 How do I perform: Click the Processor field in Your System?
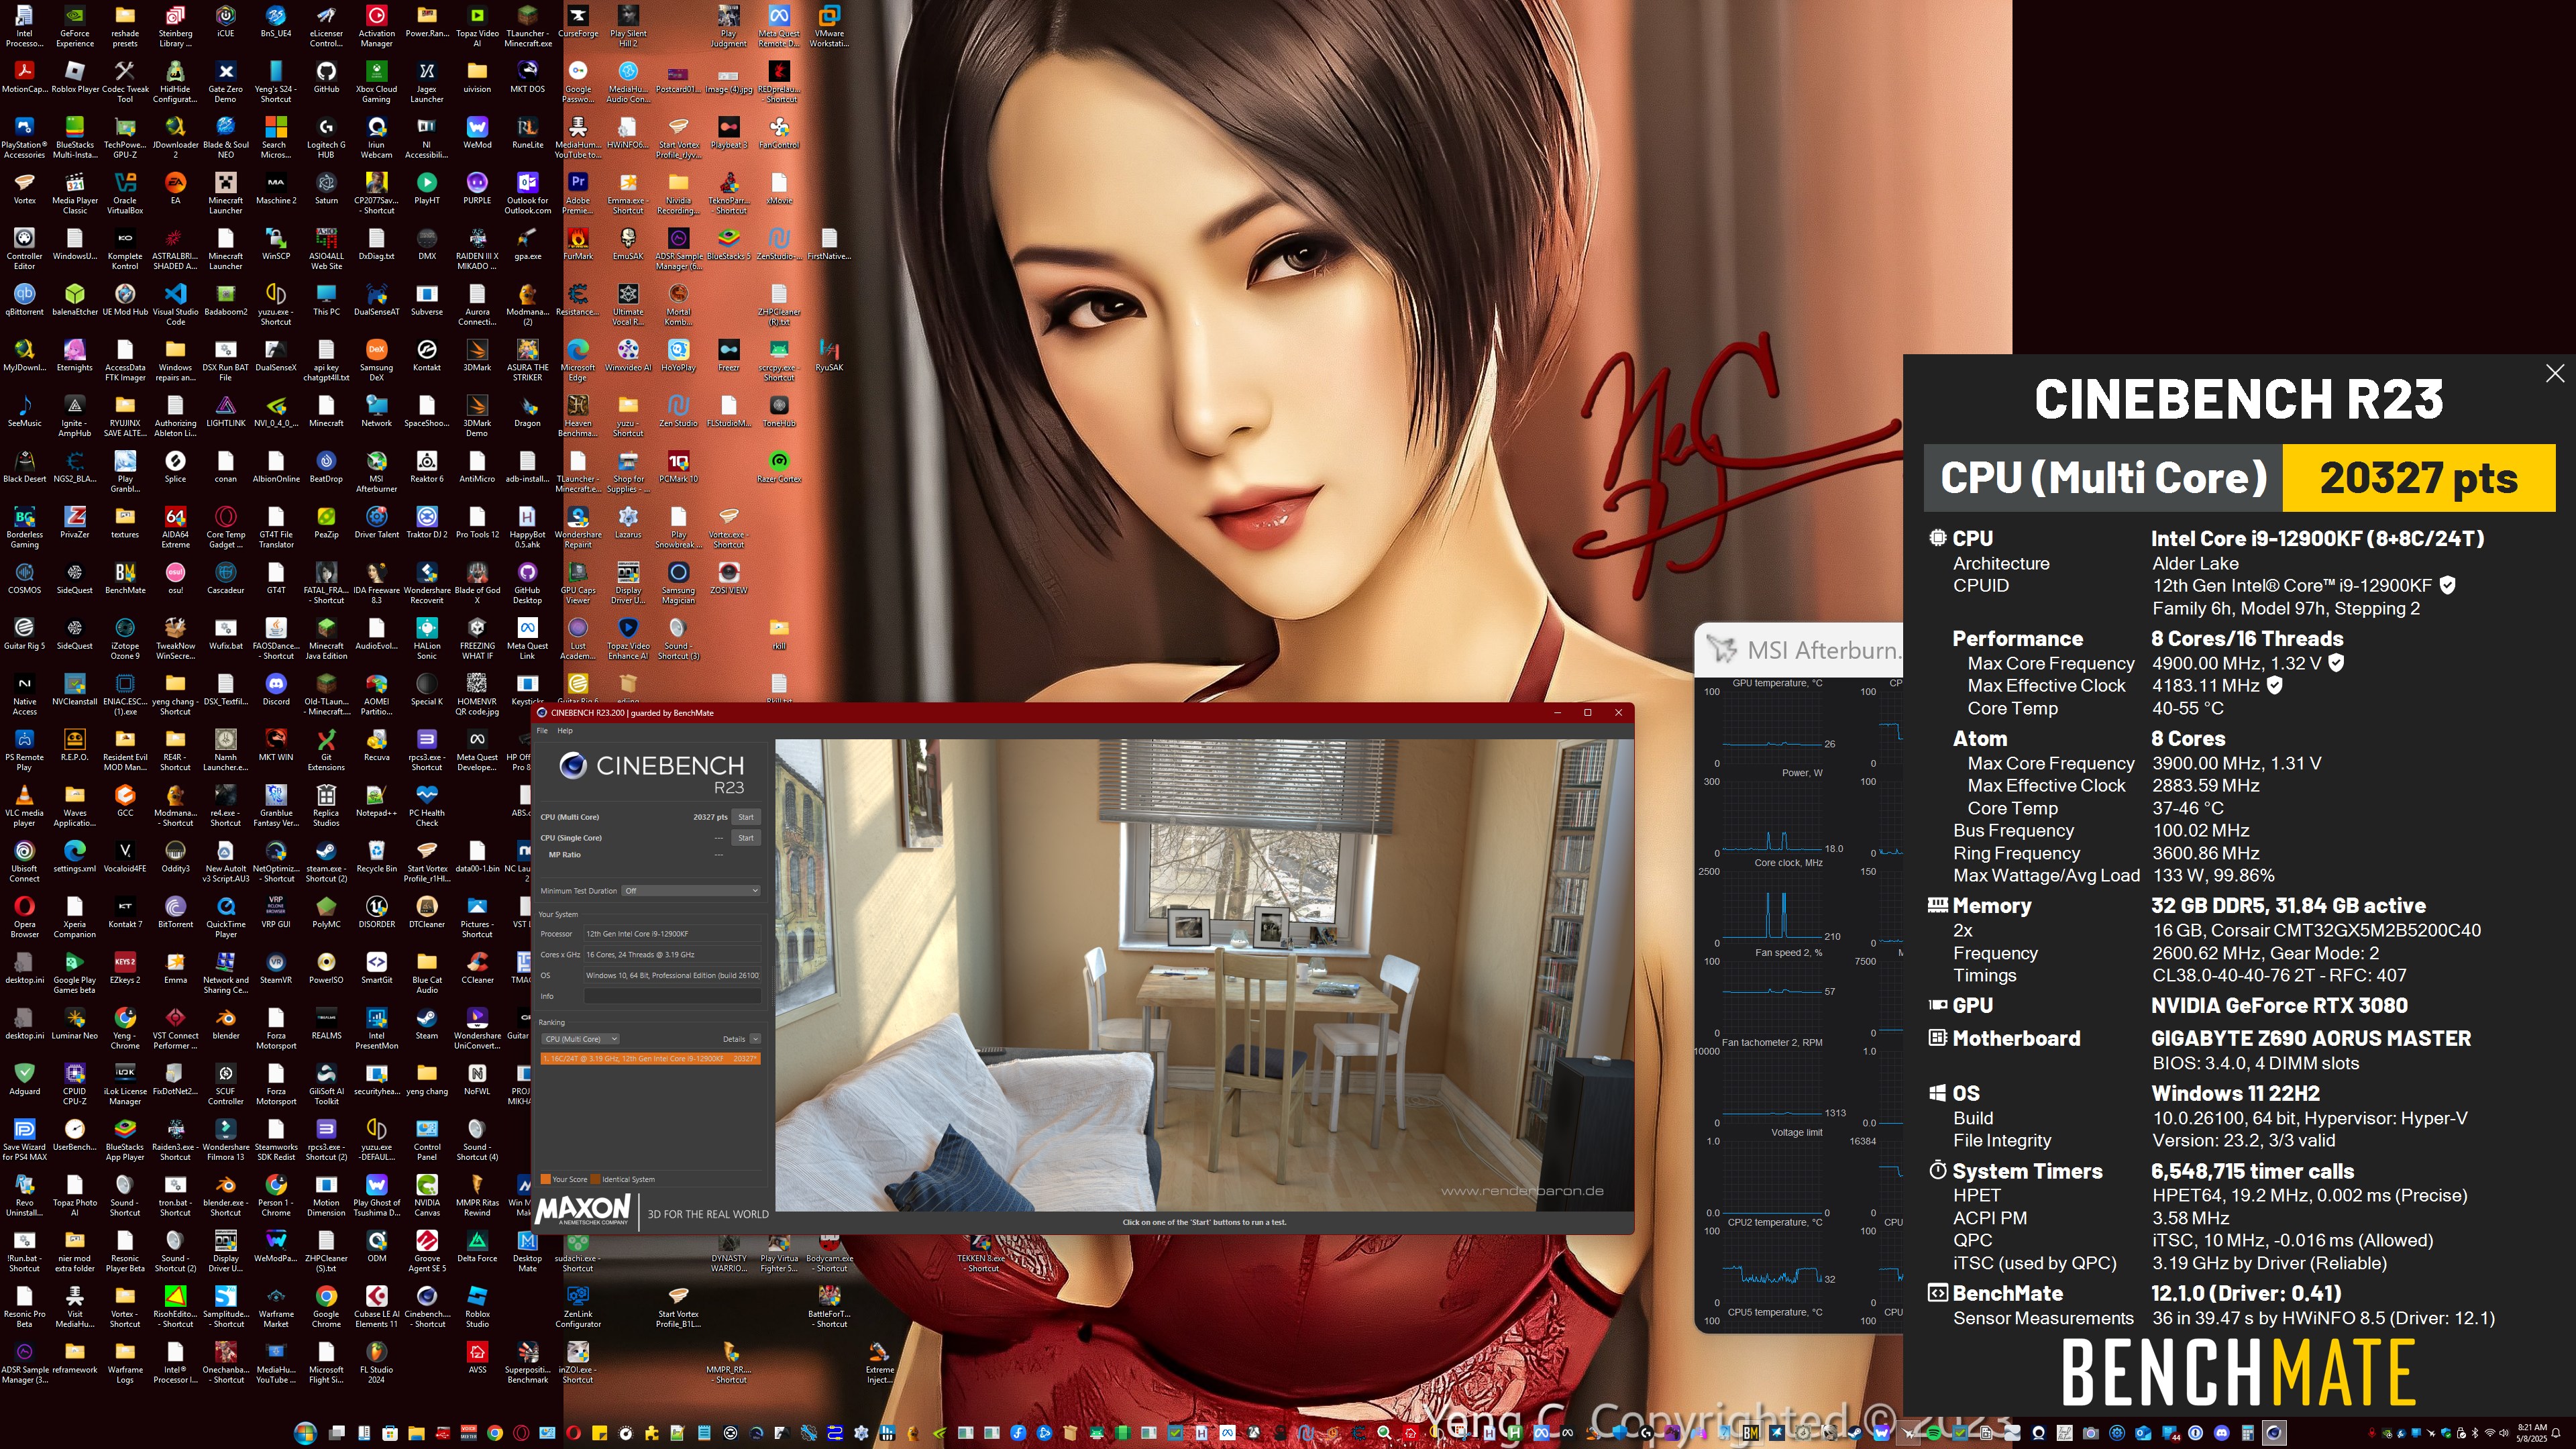[x=672, y=934]
